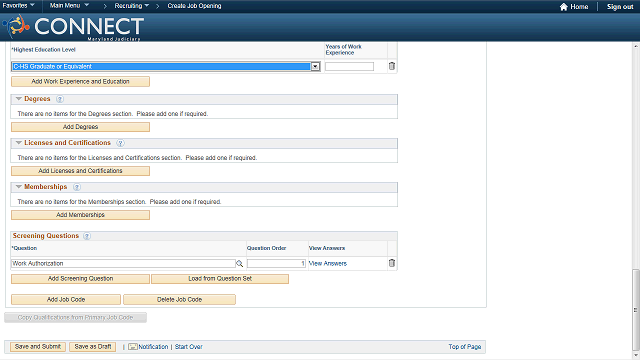Focus the Question Order field
The image size is (640, 360).
(276, 264)
